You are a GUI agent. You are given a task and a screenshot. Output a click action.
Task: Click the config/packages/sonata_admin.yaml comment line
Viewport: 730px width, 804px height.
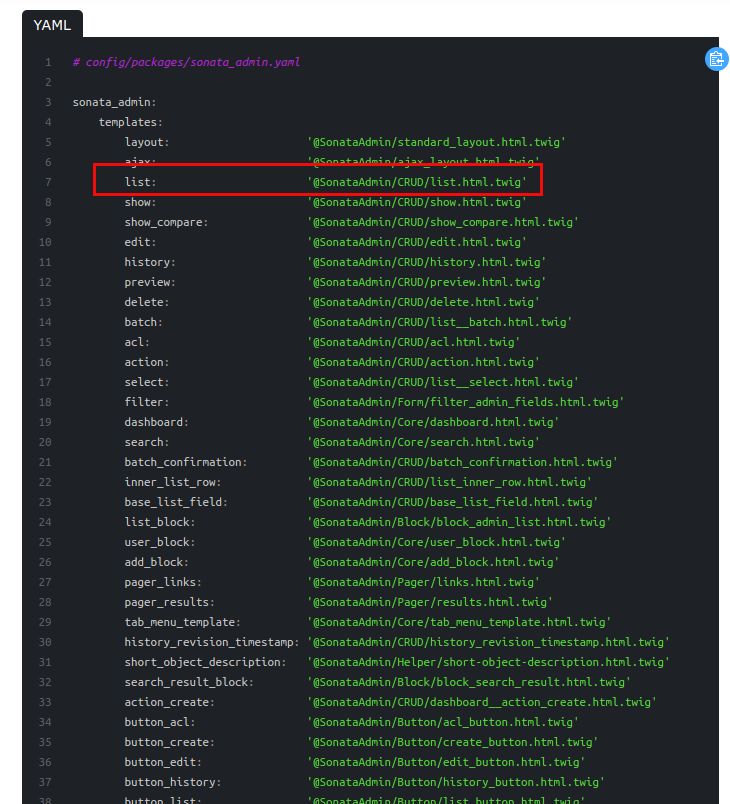186,62
